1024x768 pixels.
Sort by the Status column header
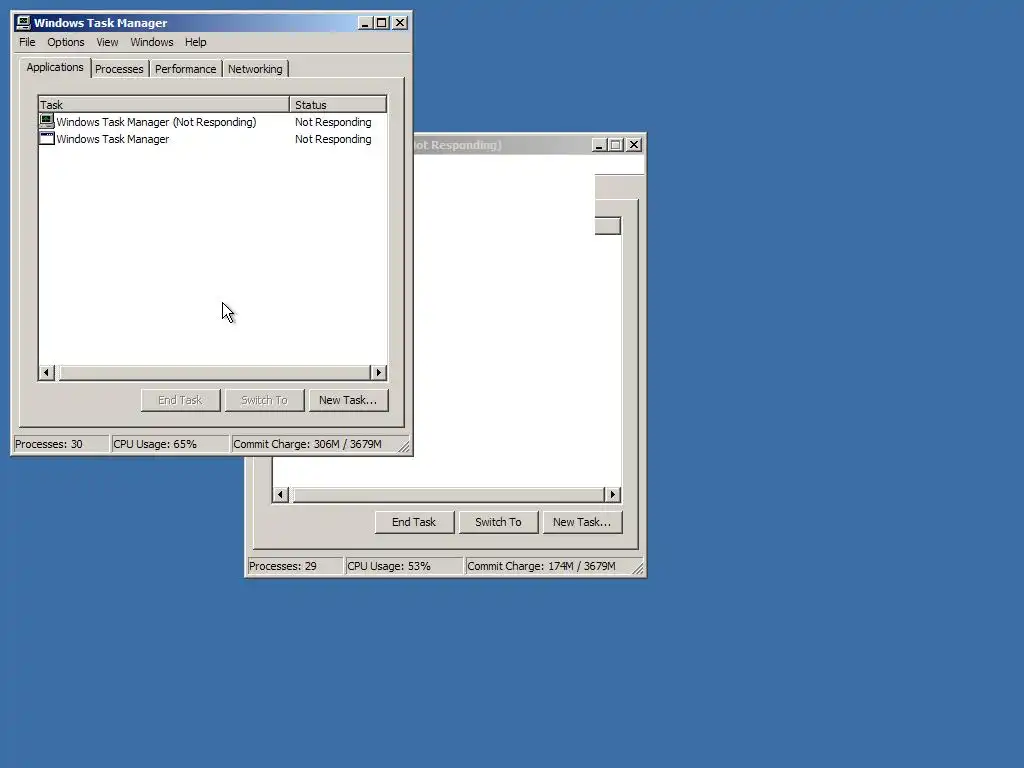(x=338, y=104)
